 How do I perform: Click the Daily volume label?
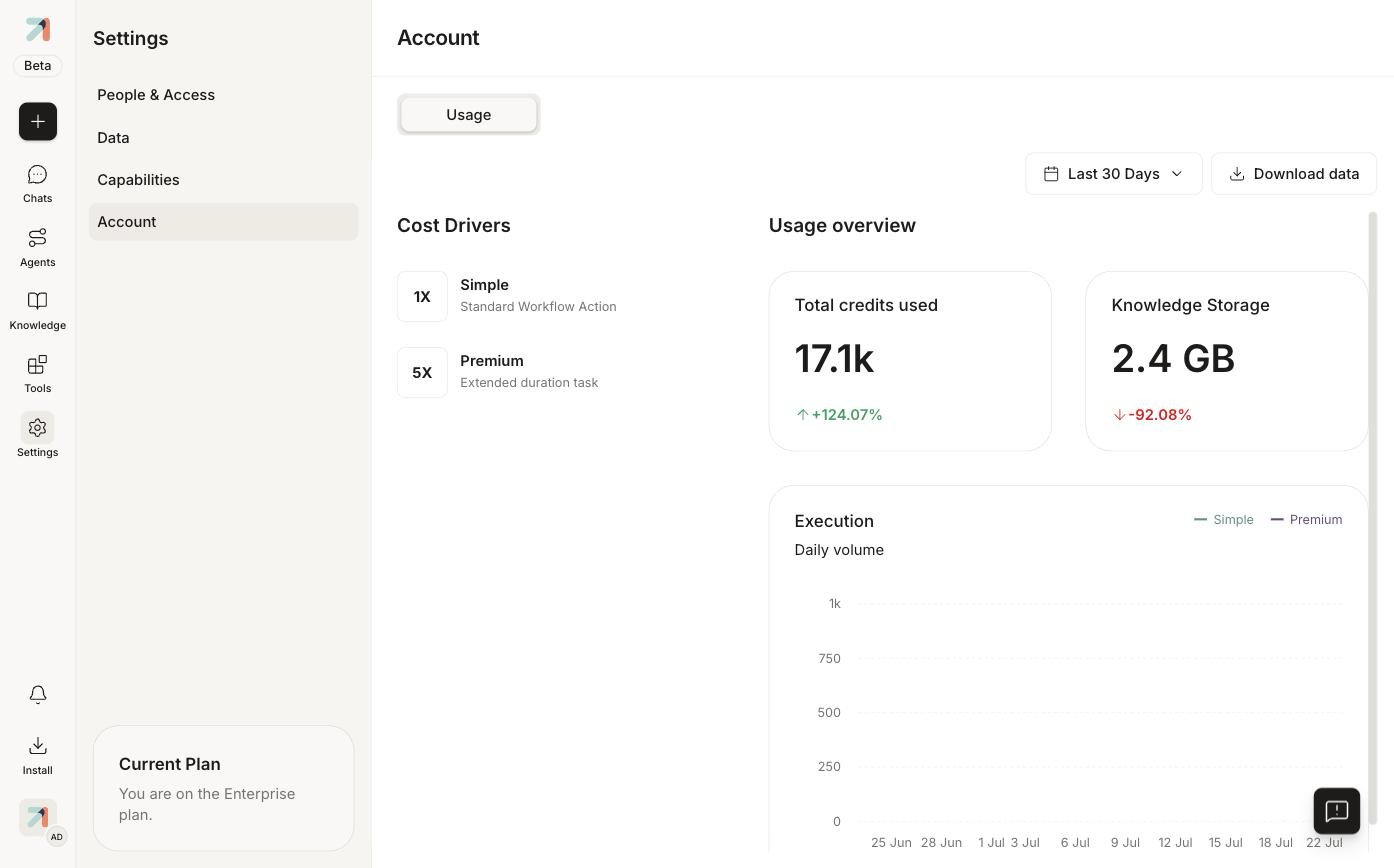[x=839, y=550]
